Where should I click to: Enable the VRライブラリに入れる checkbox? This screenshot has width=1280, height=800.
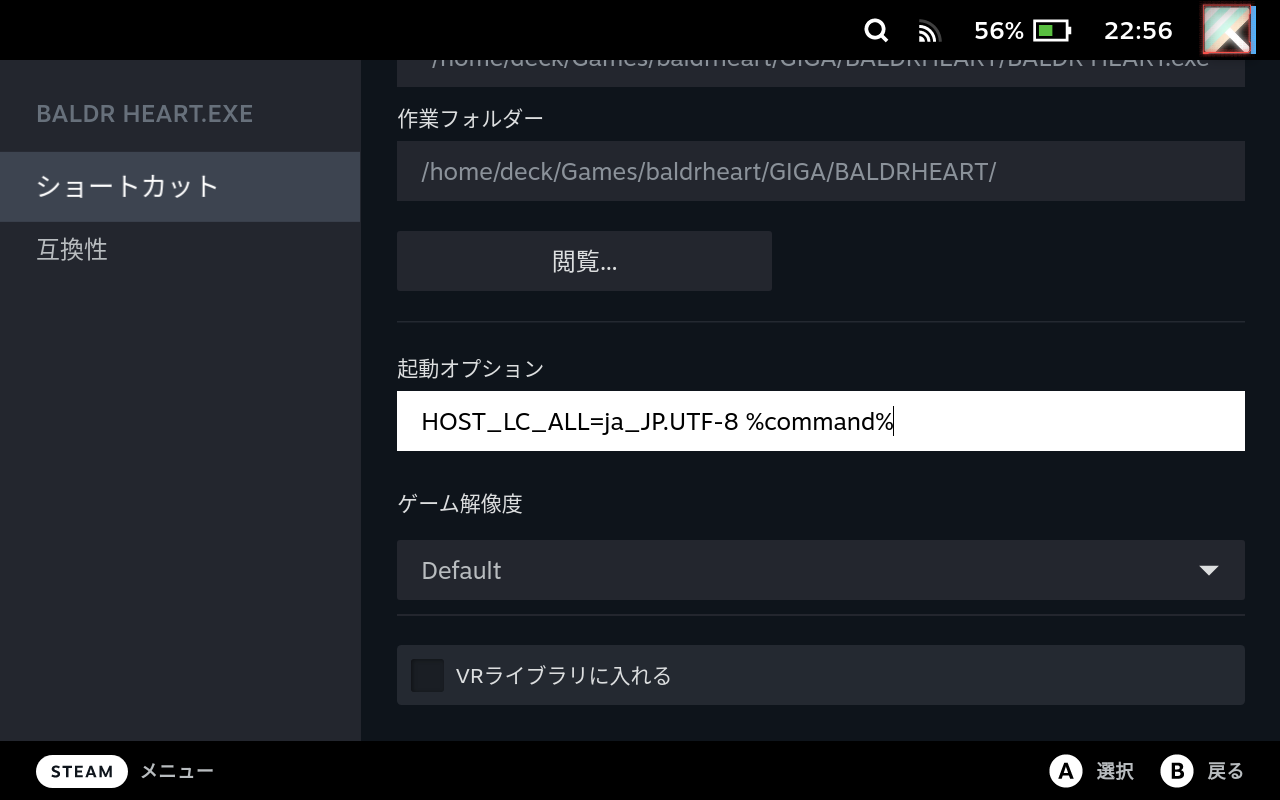[x=428, y=675]
